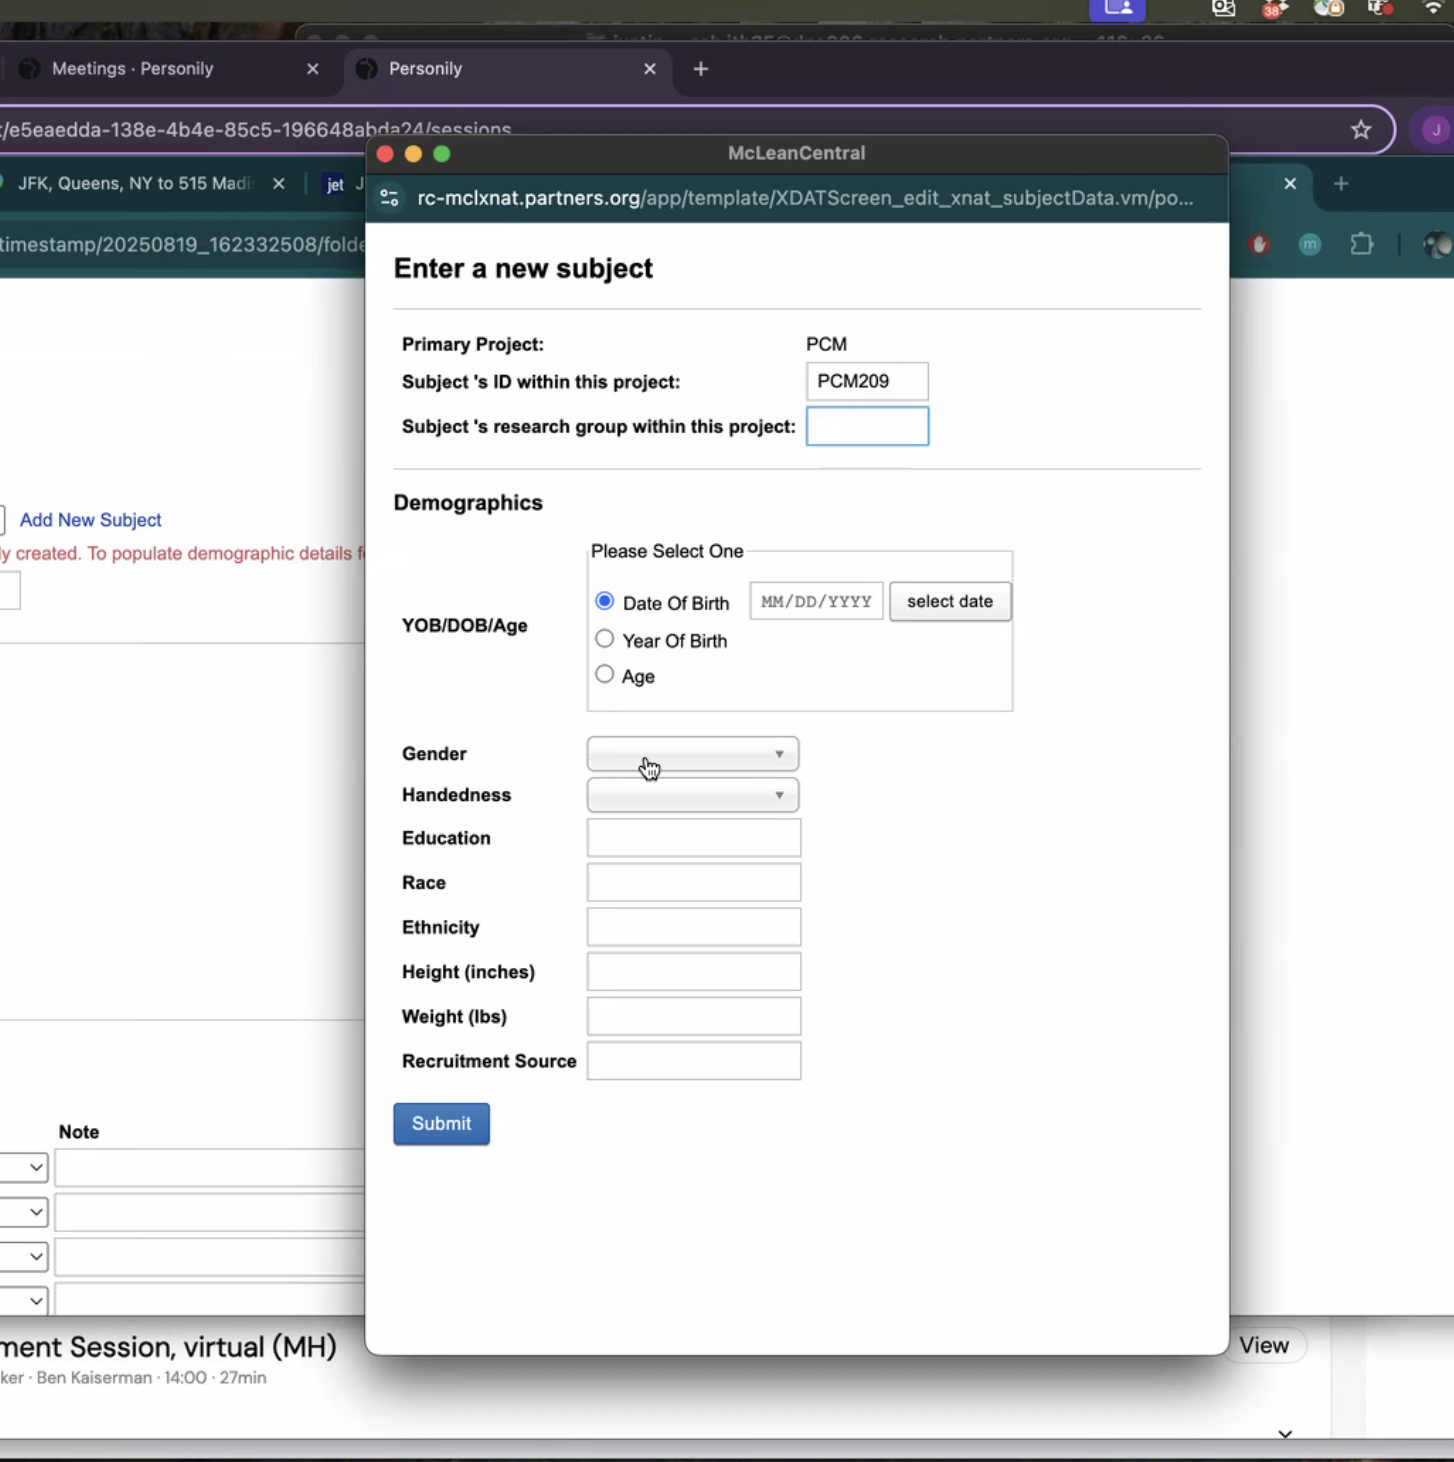
Task: Bookmark the page with the star icon
Action: [1361, 129]
